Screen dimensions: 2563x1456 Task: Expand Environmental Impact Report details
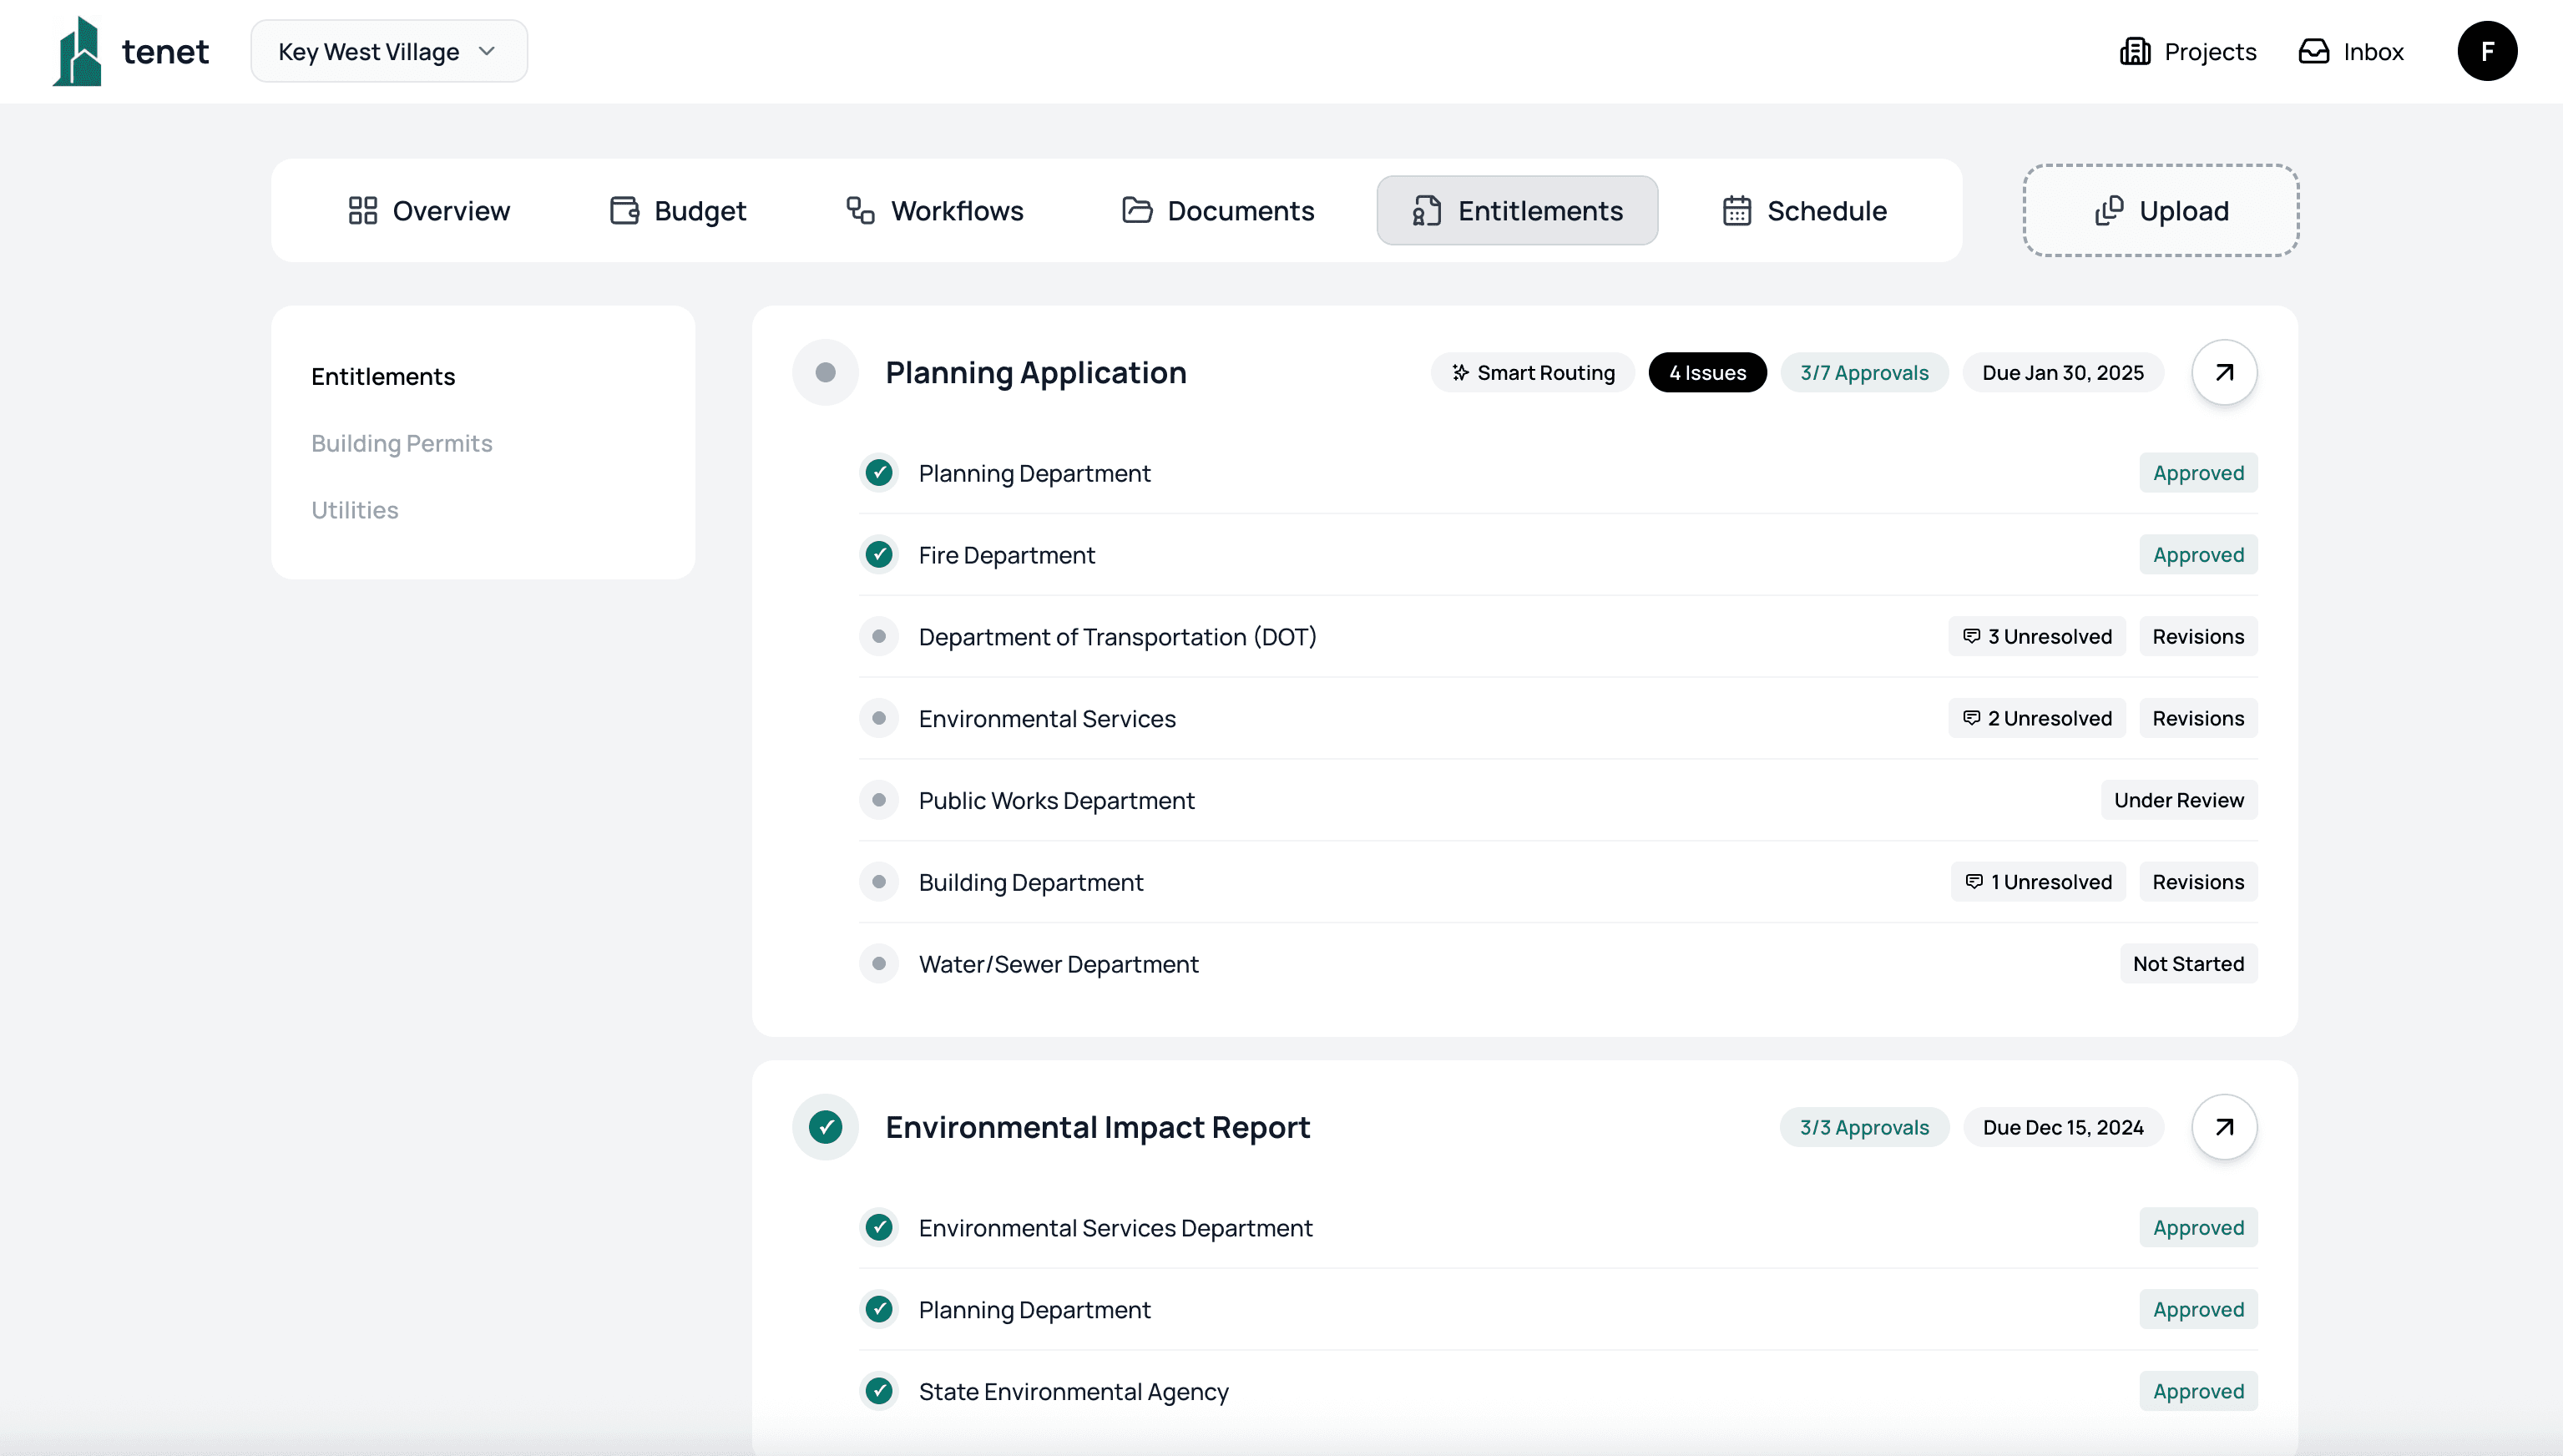2224,1127
